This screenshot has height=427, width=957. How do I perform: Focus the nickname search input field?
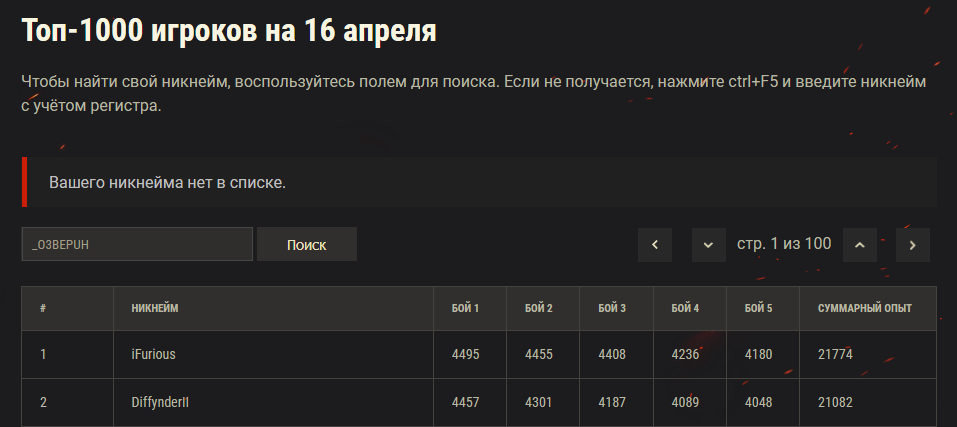pos(137,245)
